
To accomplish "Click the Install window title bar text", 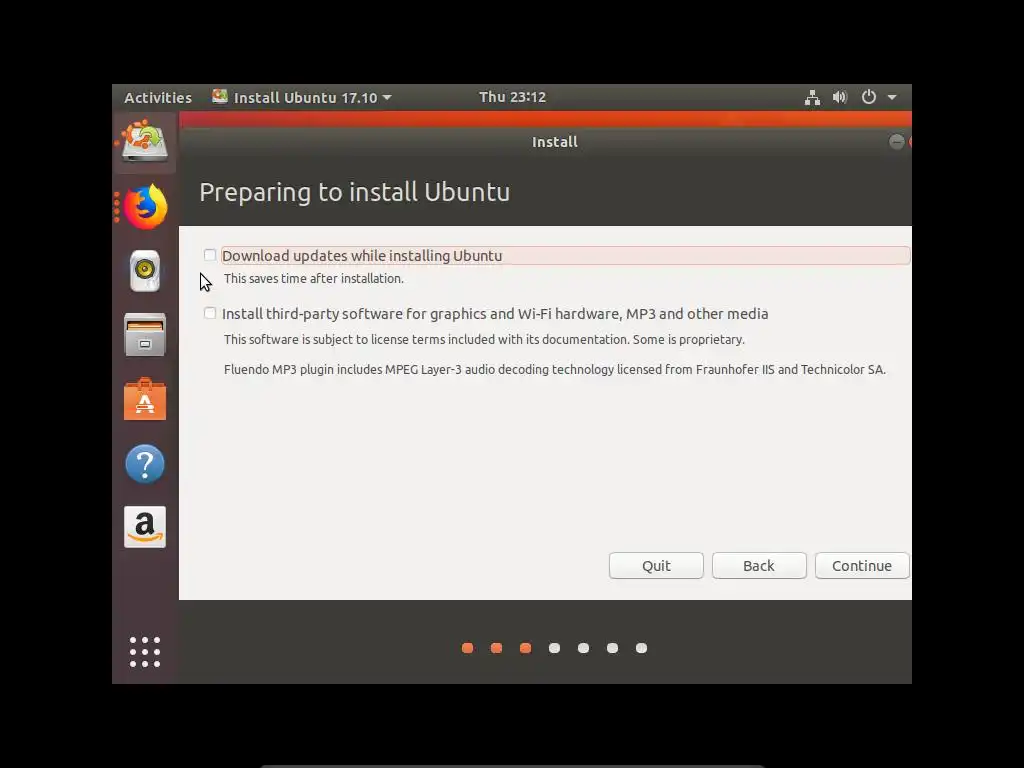I will point(554,142).
